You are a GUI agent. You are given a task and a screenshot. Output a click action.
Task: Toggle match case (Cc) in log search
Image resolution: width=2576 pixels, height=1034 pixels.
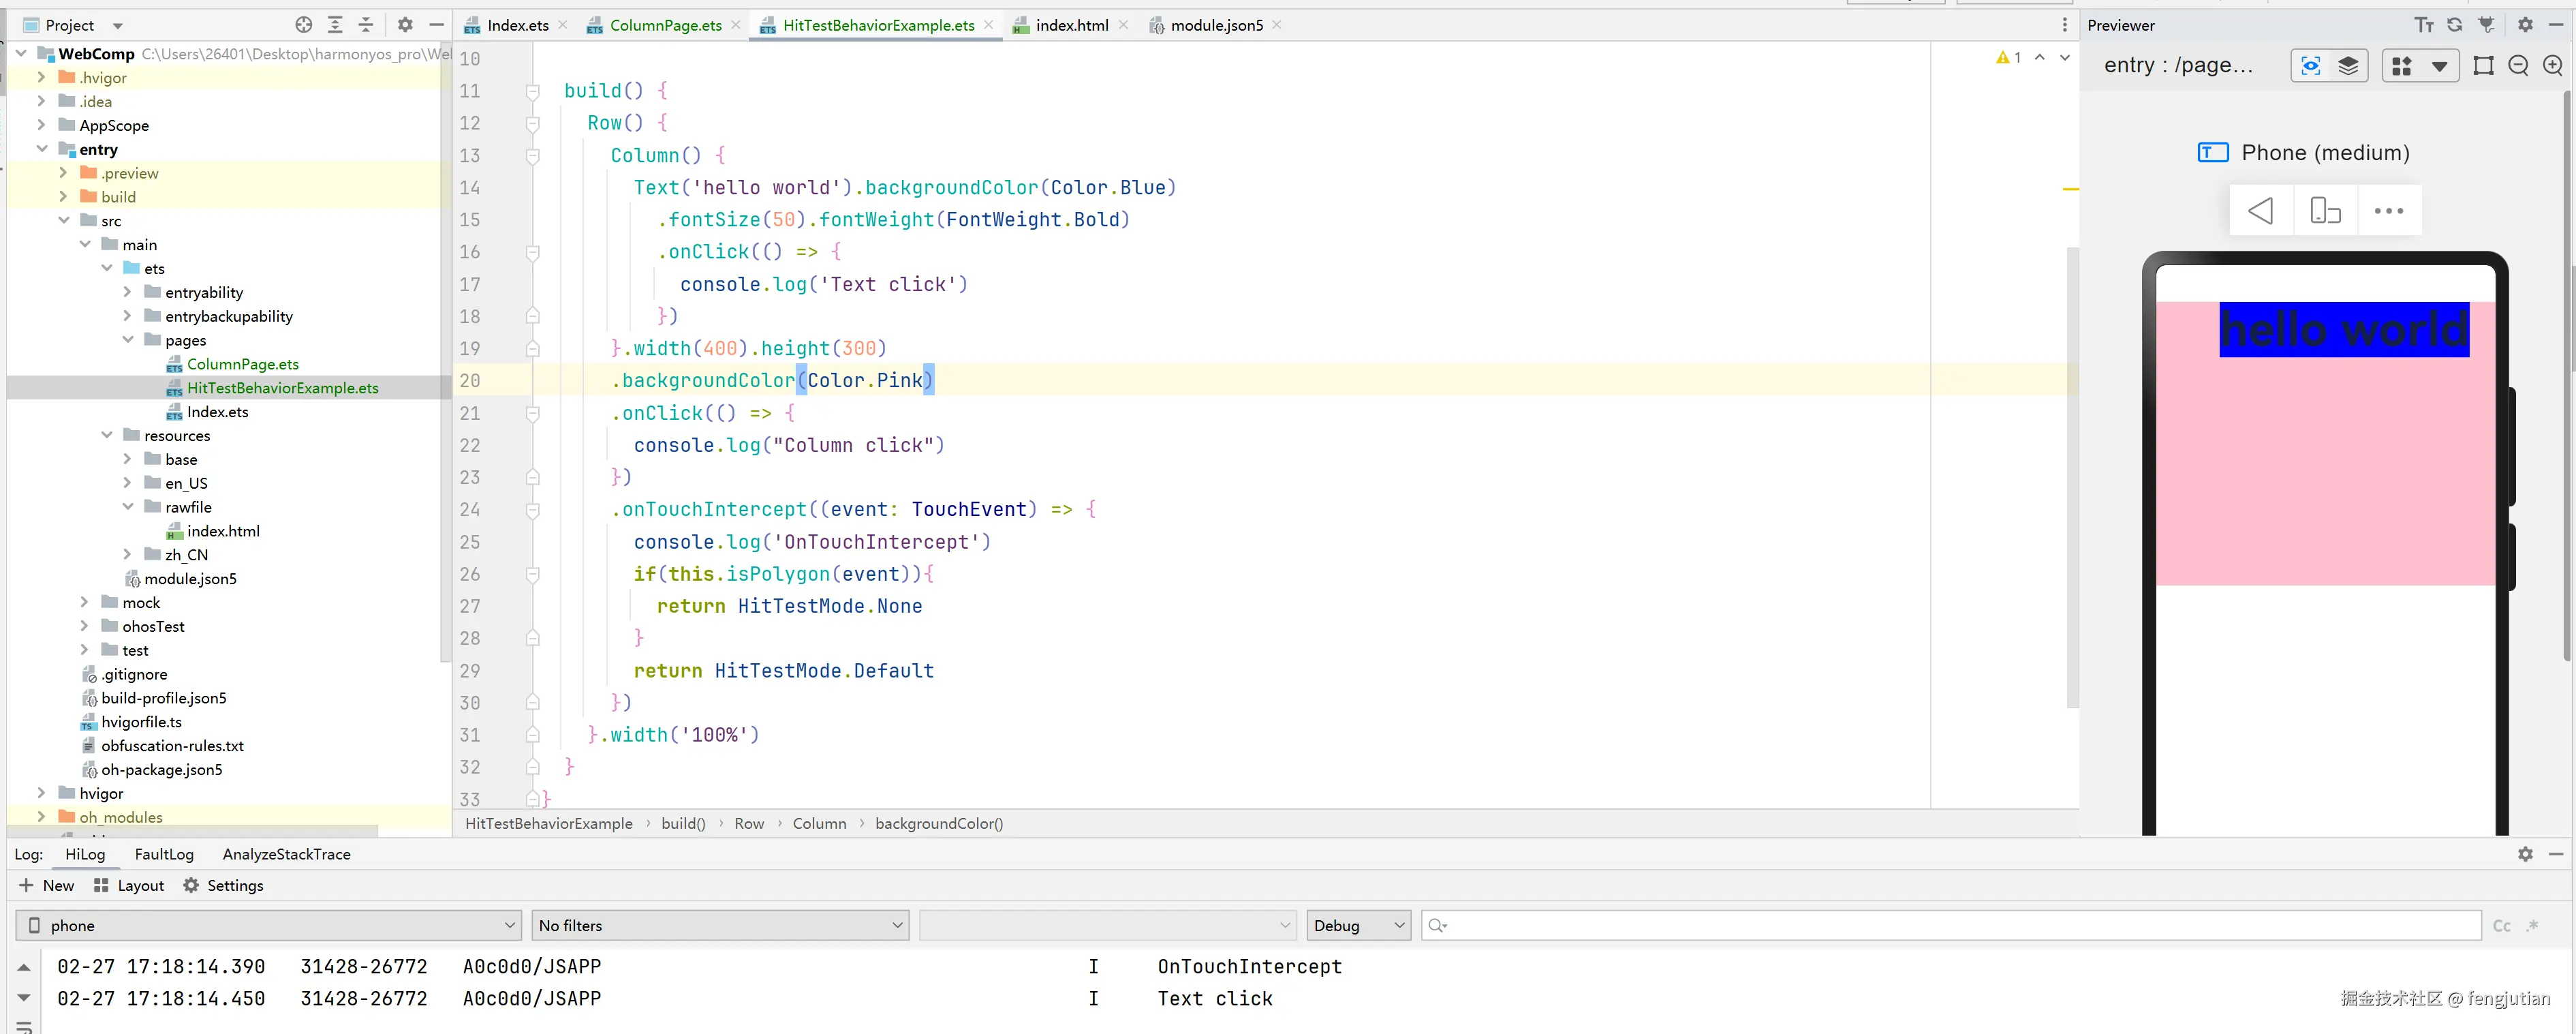click(x=2501, y=926)
